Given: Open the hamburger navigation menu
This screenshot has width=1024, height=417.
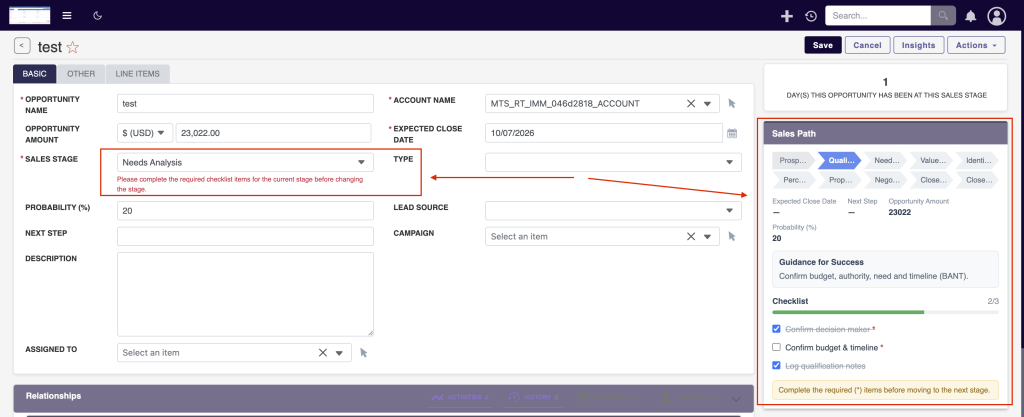Looking at the screenshot, I should 67,16.
